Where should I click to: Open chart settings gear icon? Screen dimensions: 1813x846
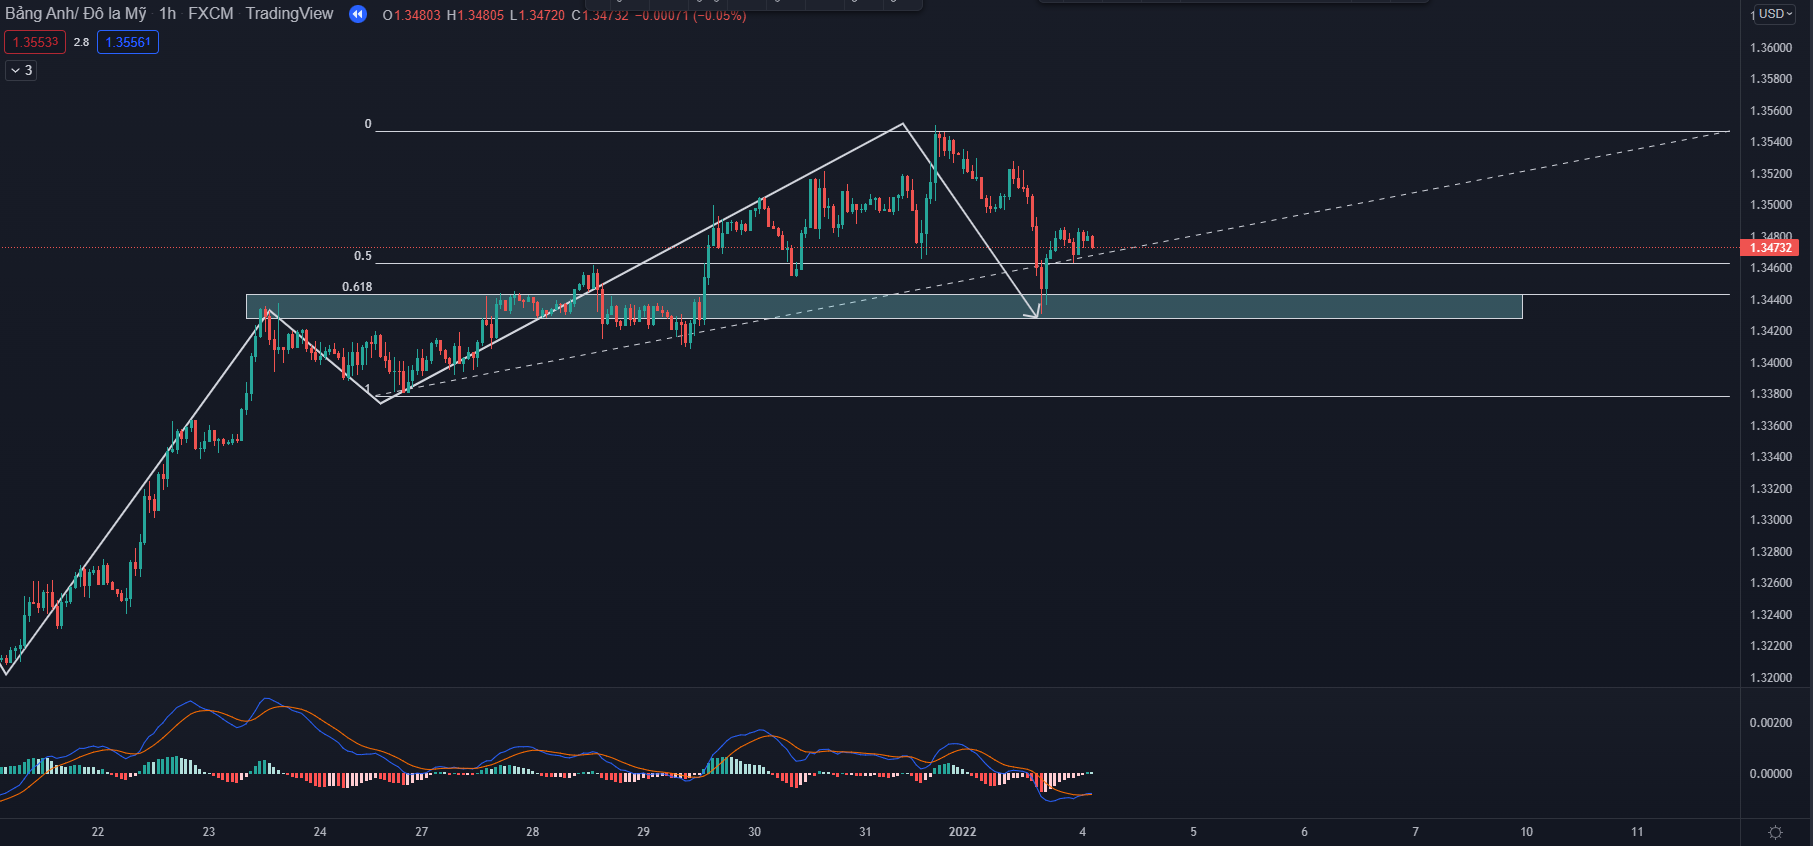click(1776, 832)
